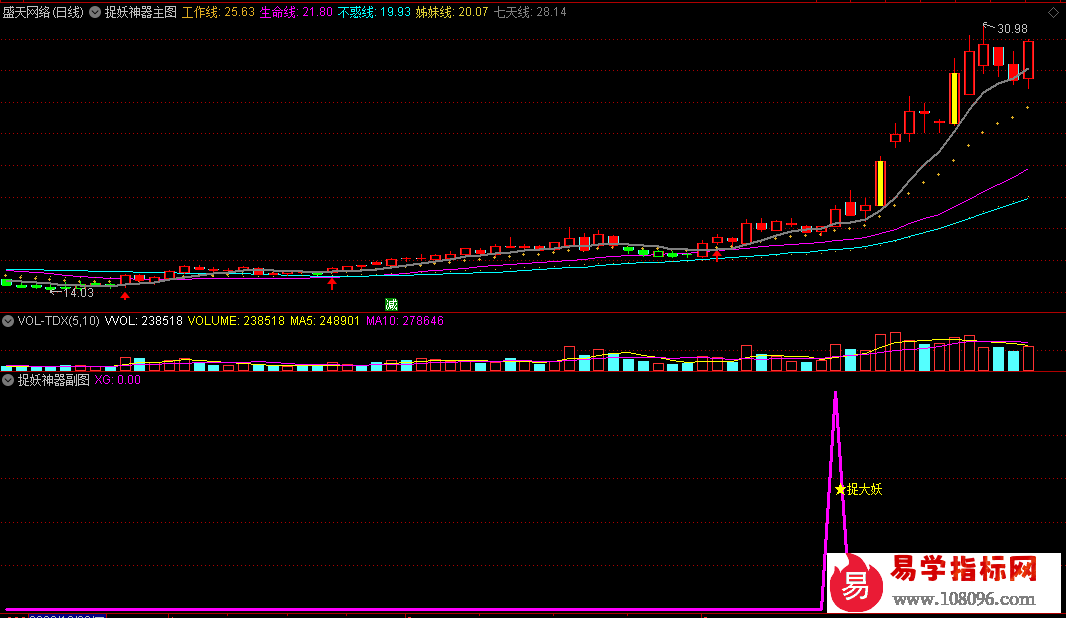
Task: Click the green 减 signal marker
Action: 391,303
